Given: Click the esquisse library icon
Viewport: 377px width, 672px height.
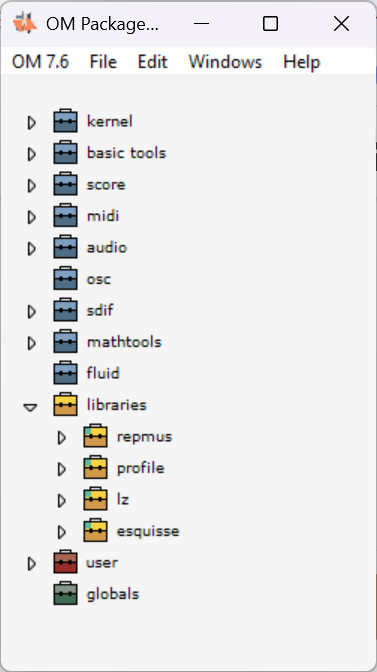Looking at the screenshot, I should 96,531.
